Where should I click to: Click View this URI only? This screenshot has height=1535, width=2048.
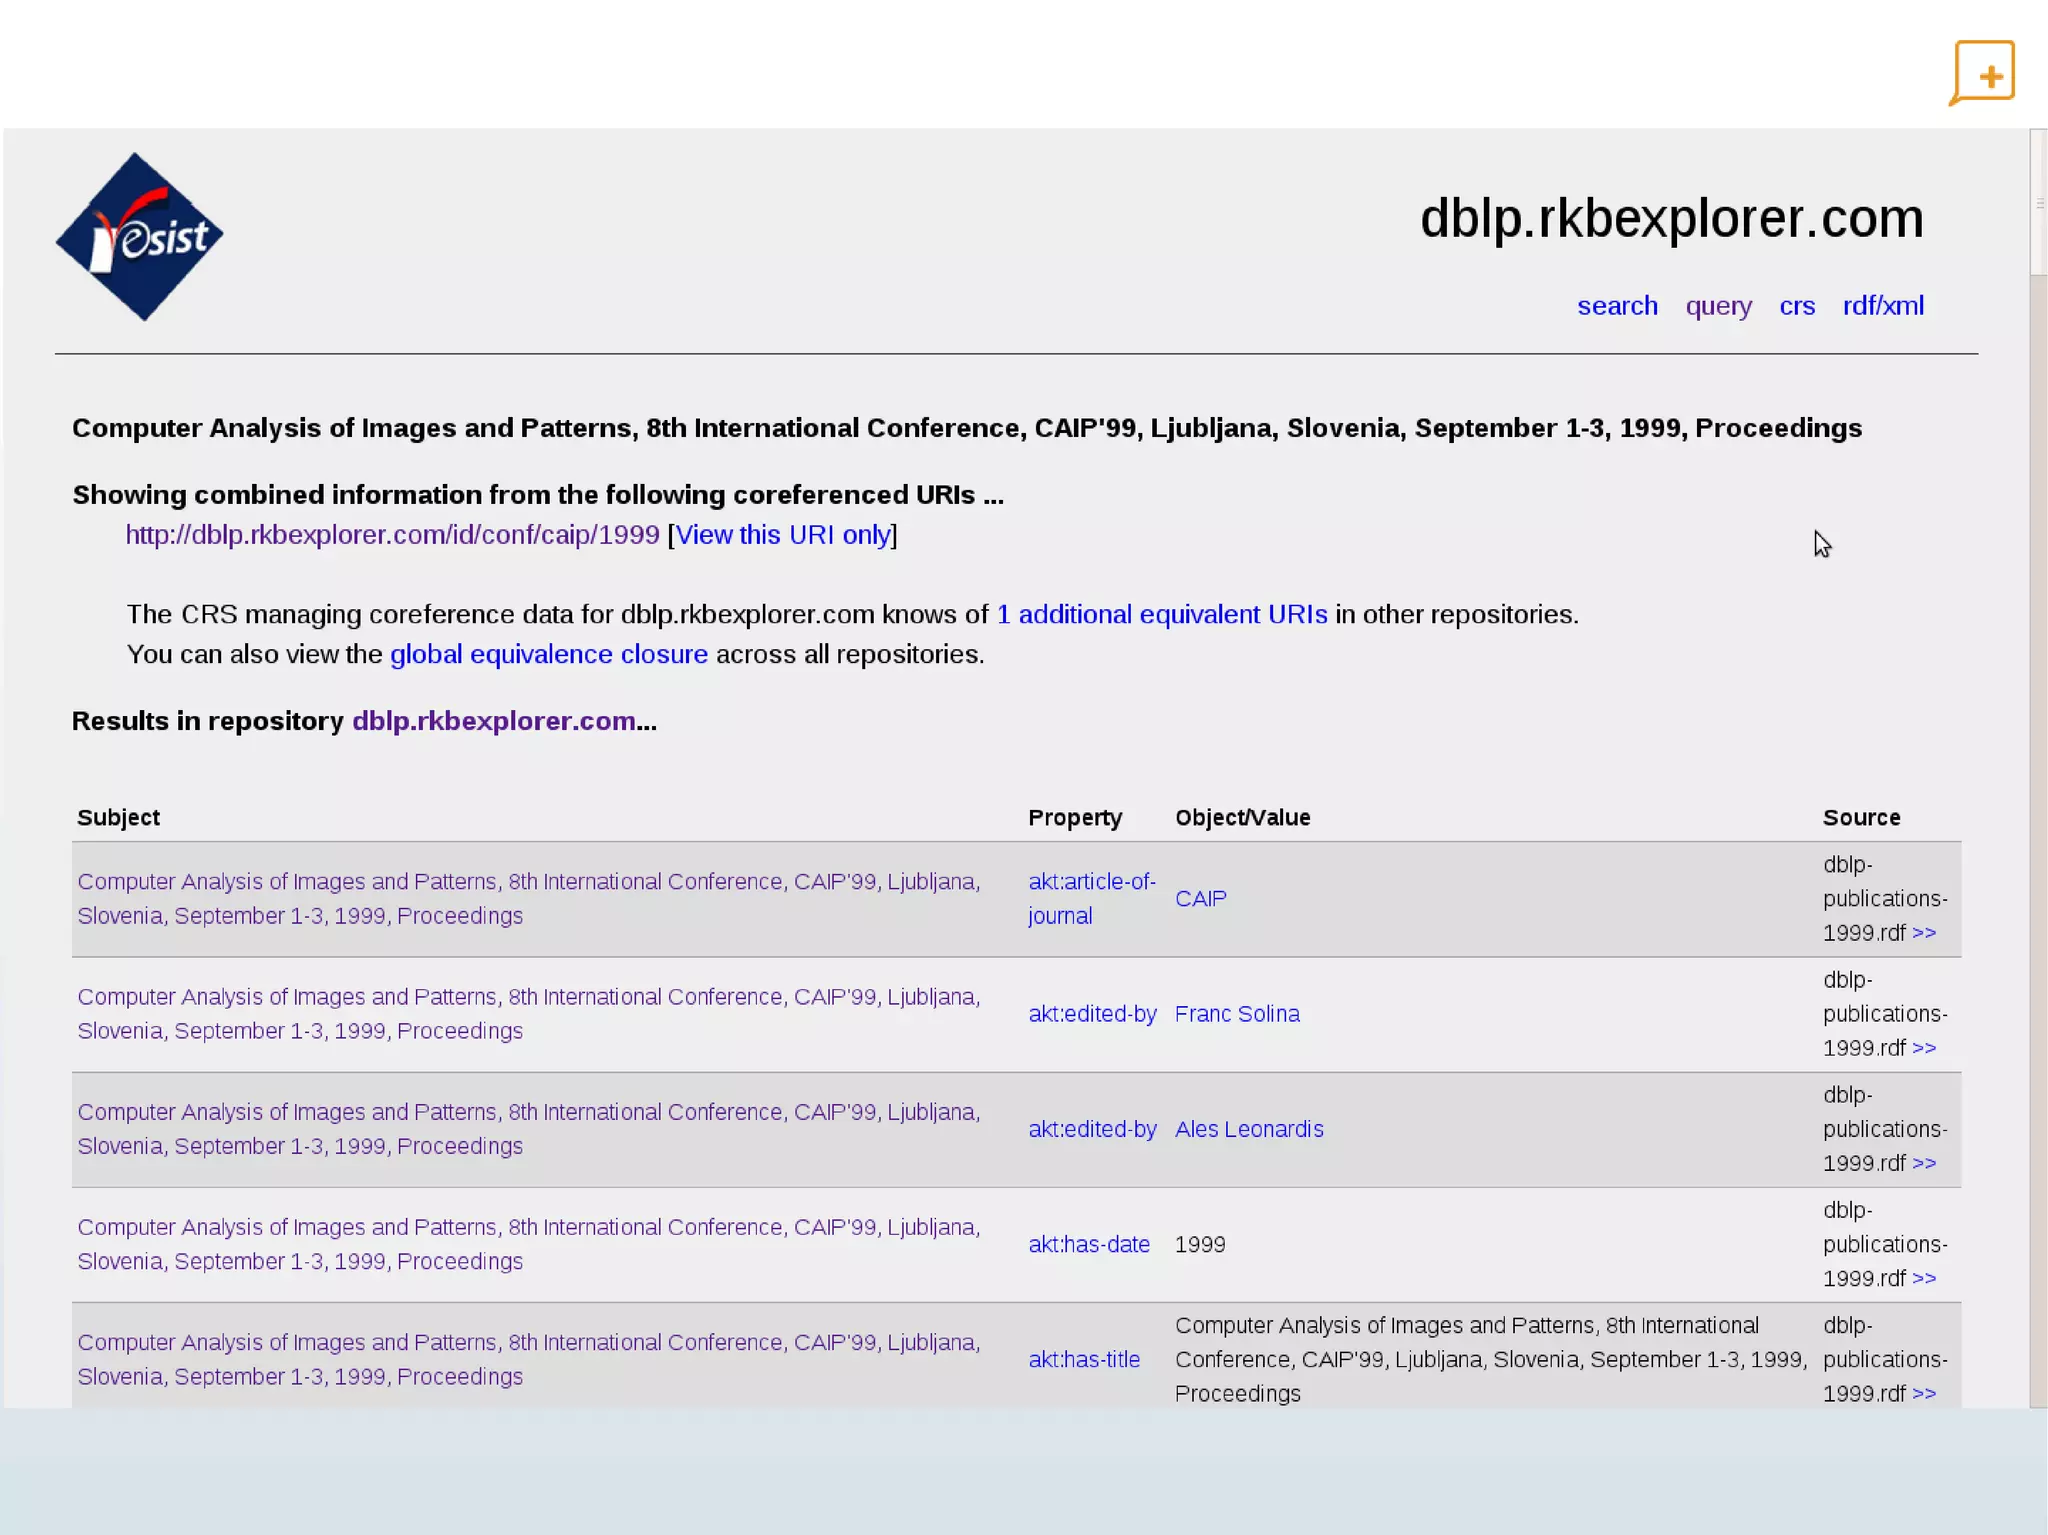(783, 535)
